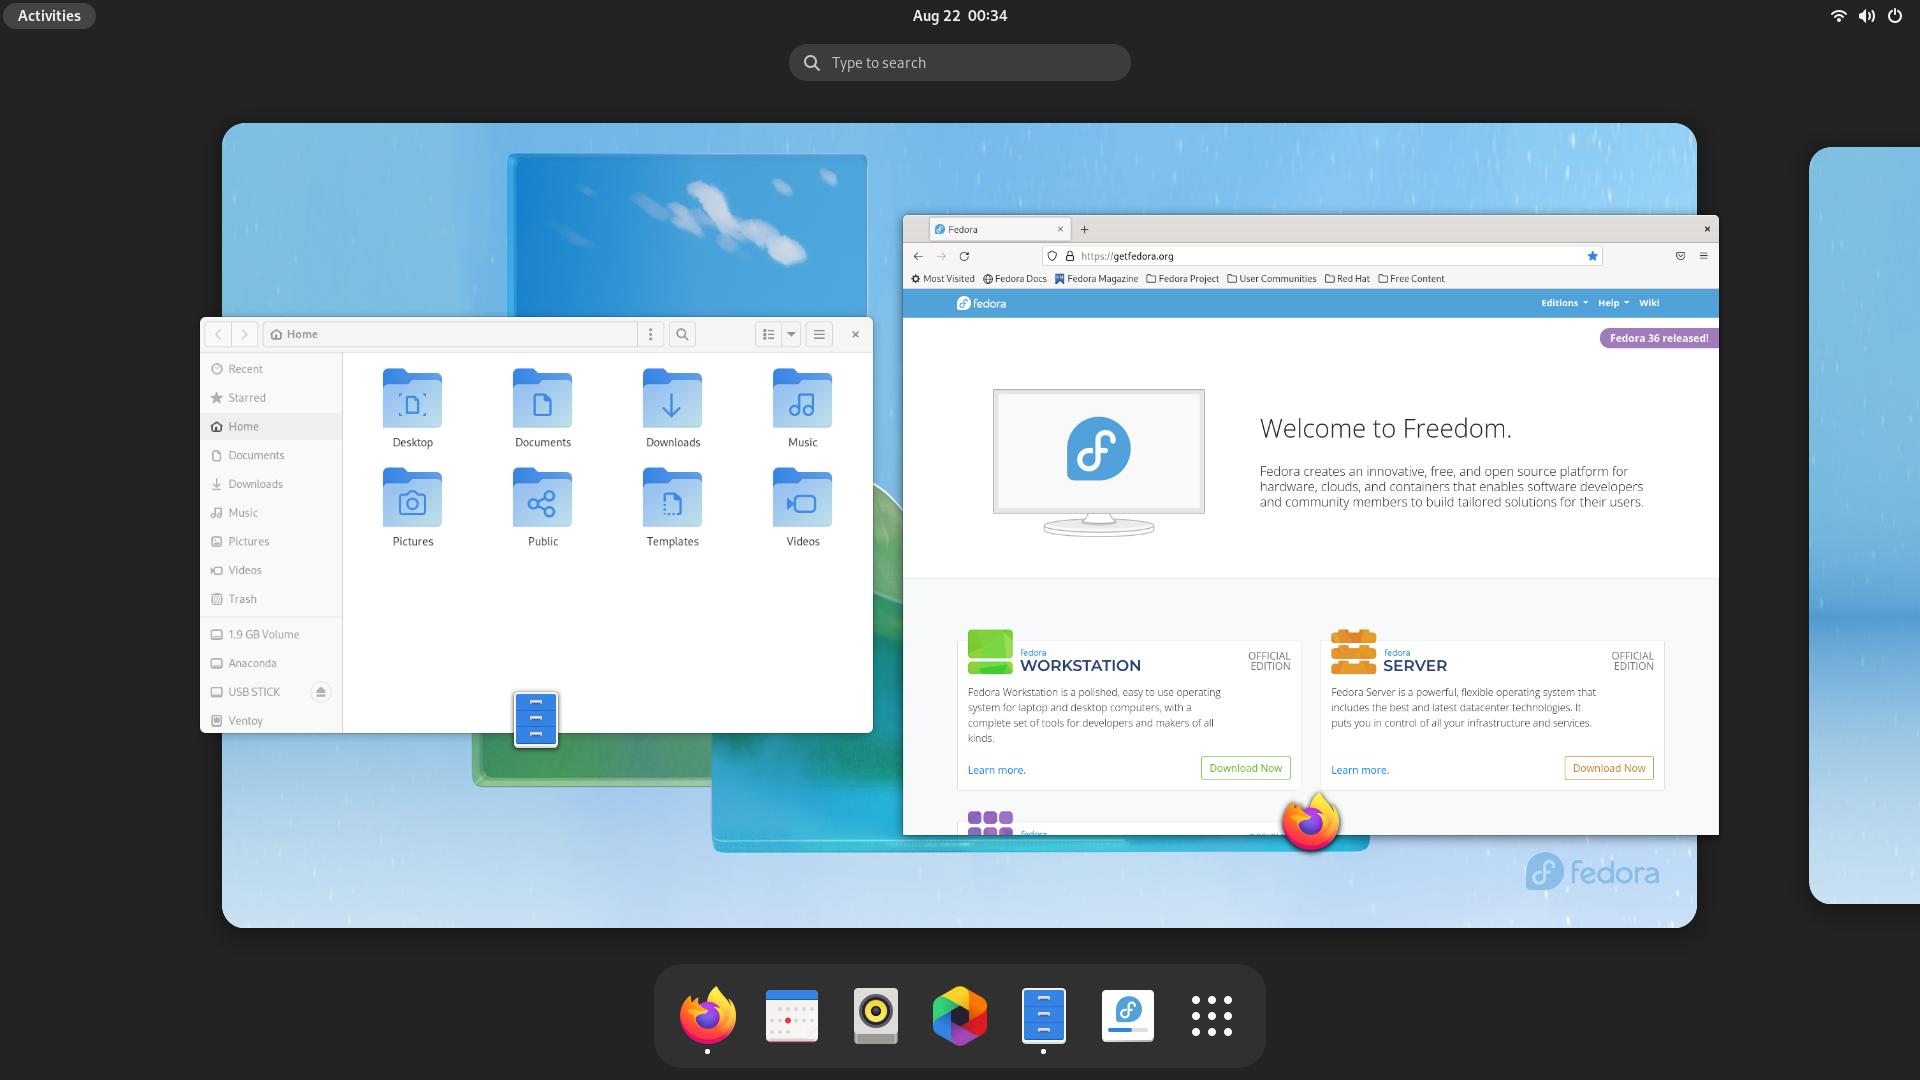Switch to the next workspace thumbnail
Image resolution: width=1920 pixels, height=1080 pixels.
[x=1864, y=526]
